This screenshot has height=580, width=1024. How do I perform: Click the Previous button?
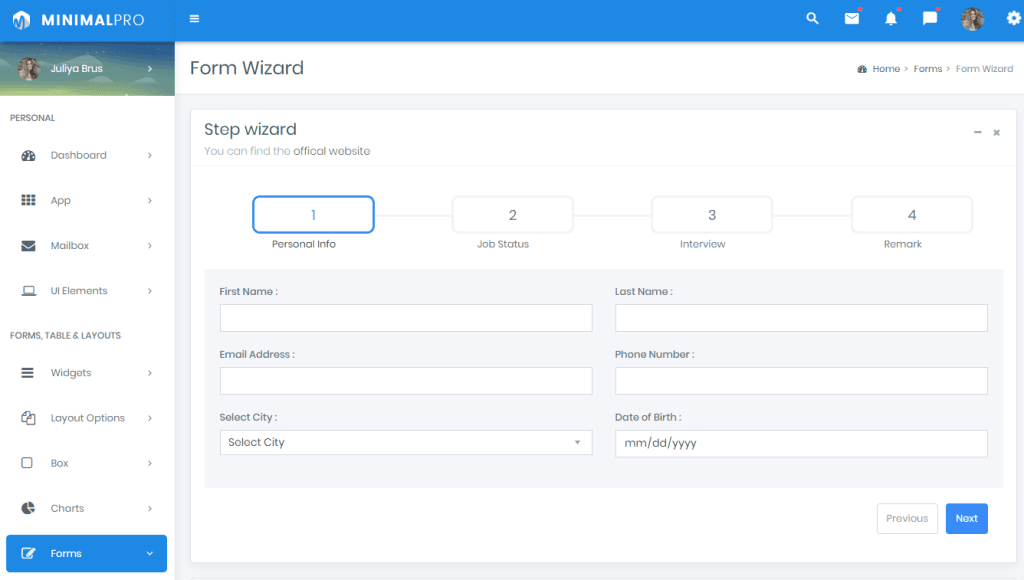coord(907,519)
